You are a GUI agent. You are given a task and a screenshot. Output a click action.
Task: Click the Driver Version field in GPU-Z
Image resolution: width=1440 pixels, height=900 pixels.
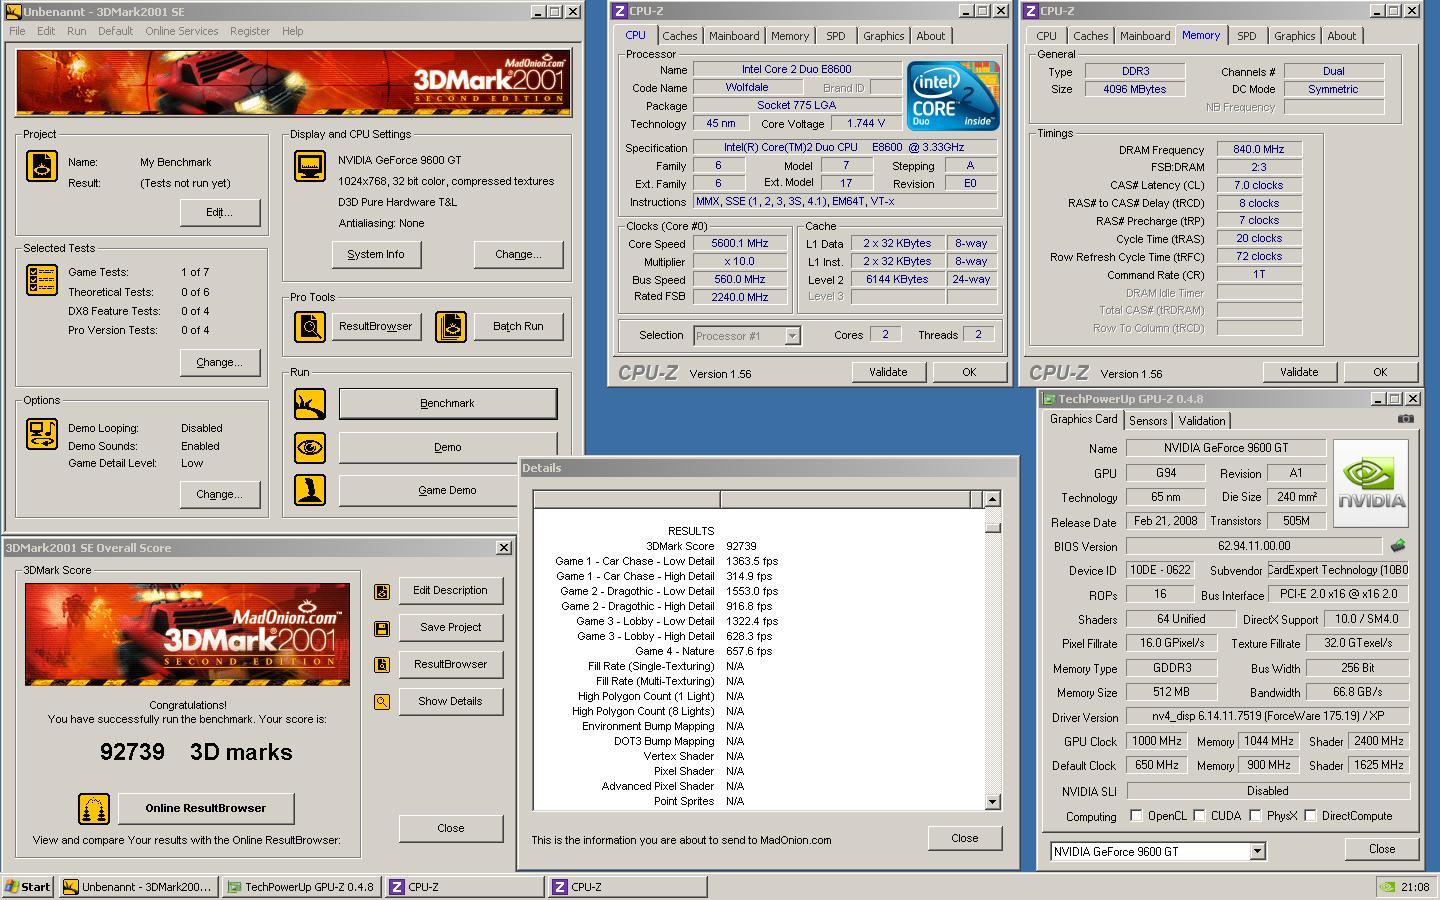[x=1268, y=717]
